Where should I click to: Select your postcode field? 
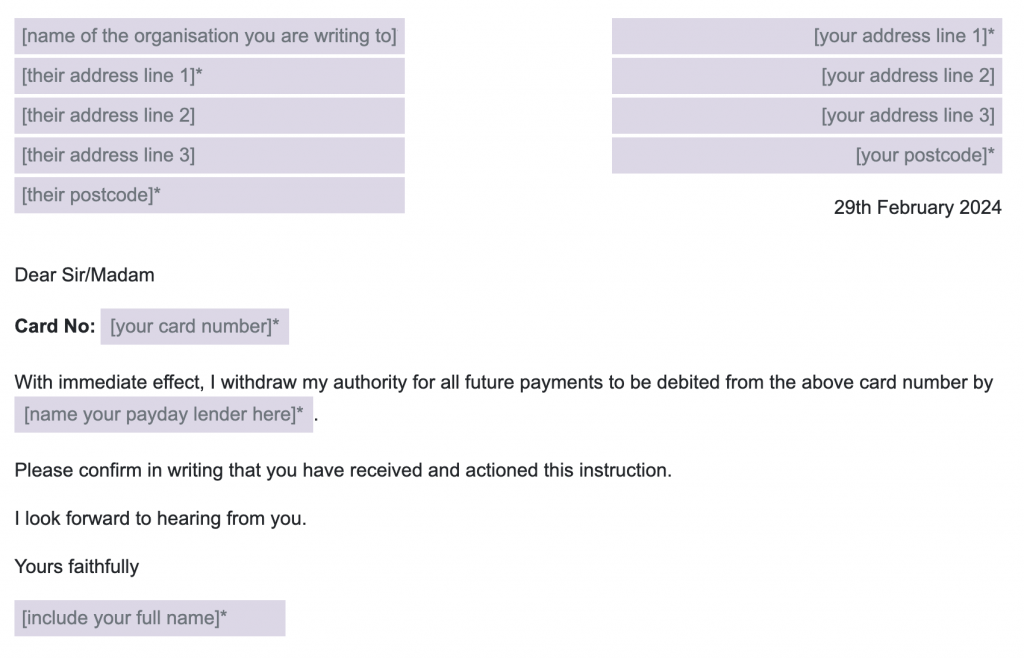(x=807, y=155)
